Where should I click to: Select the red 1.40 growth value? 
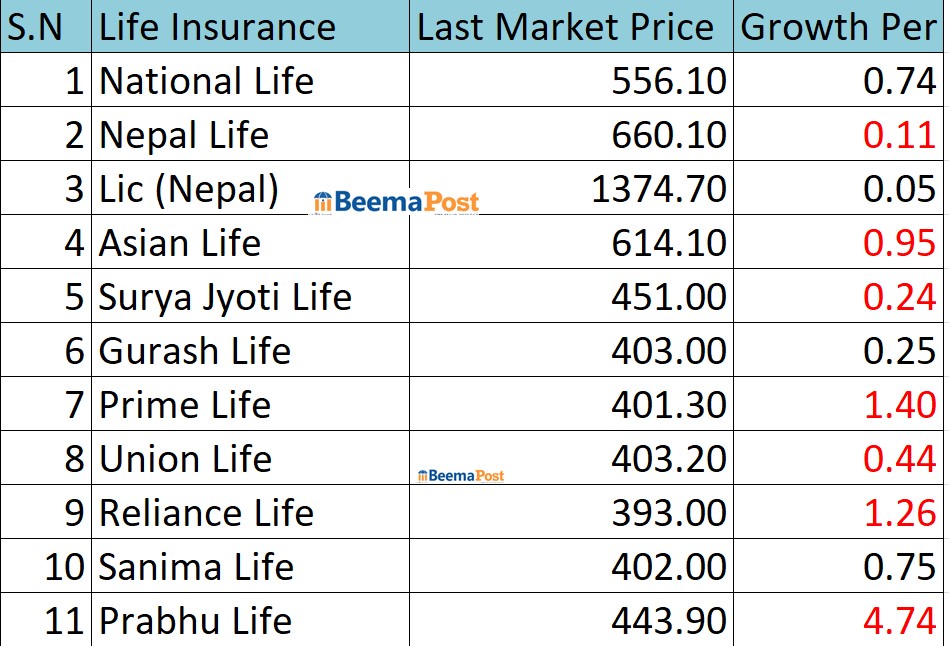pyautogui.click(x=899, y=405)
